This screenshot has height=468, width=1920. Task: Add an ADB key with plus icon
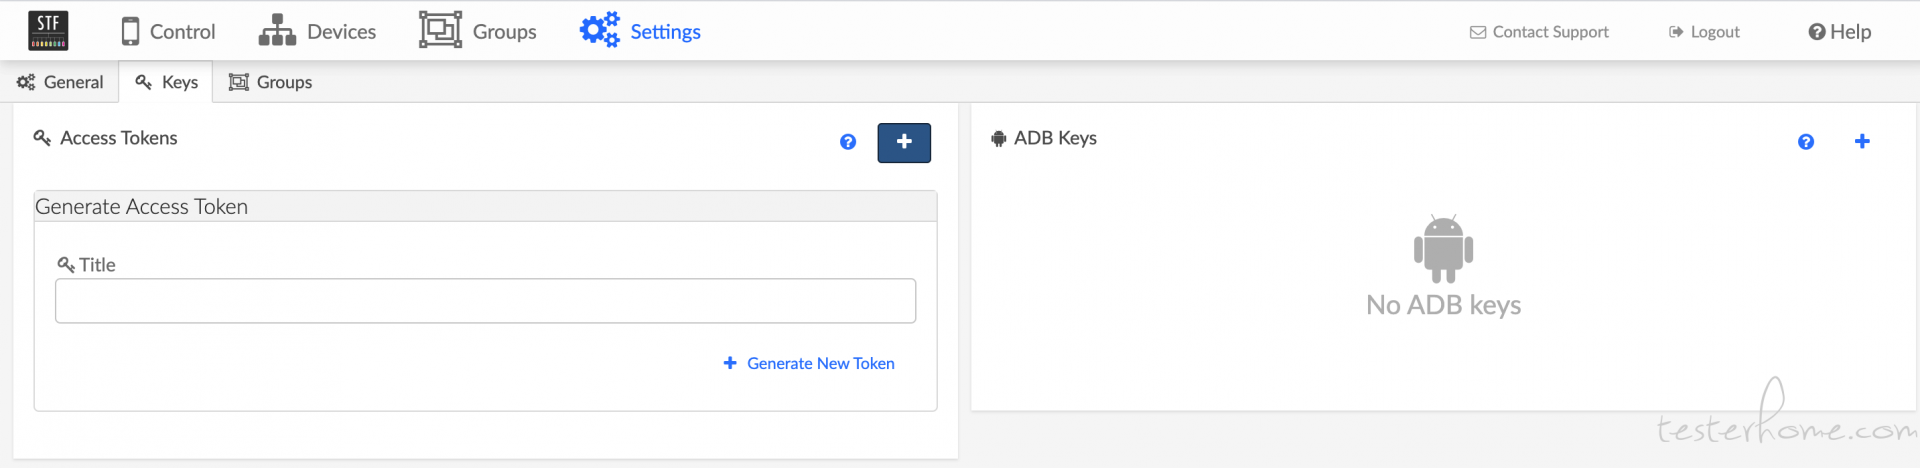pos(1862,142)
